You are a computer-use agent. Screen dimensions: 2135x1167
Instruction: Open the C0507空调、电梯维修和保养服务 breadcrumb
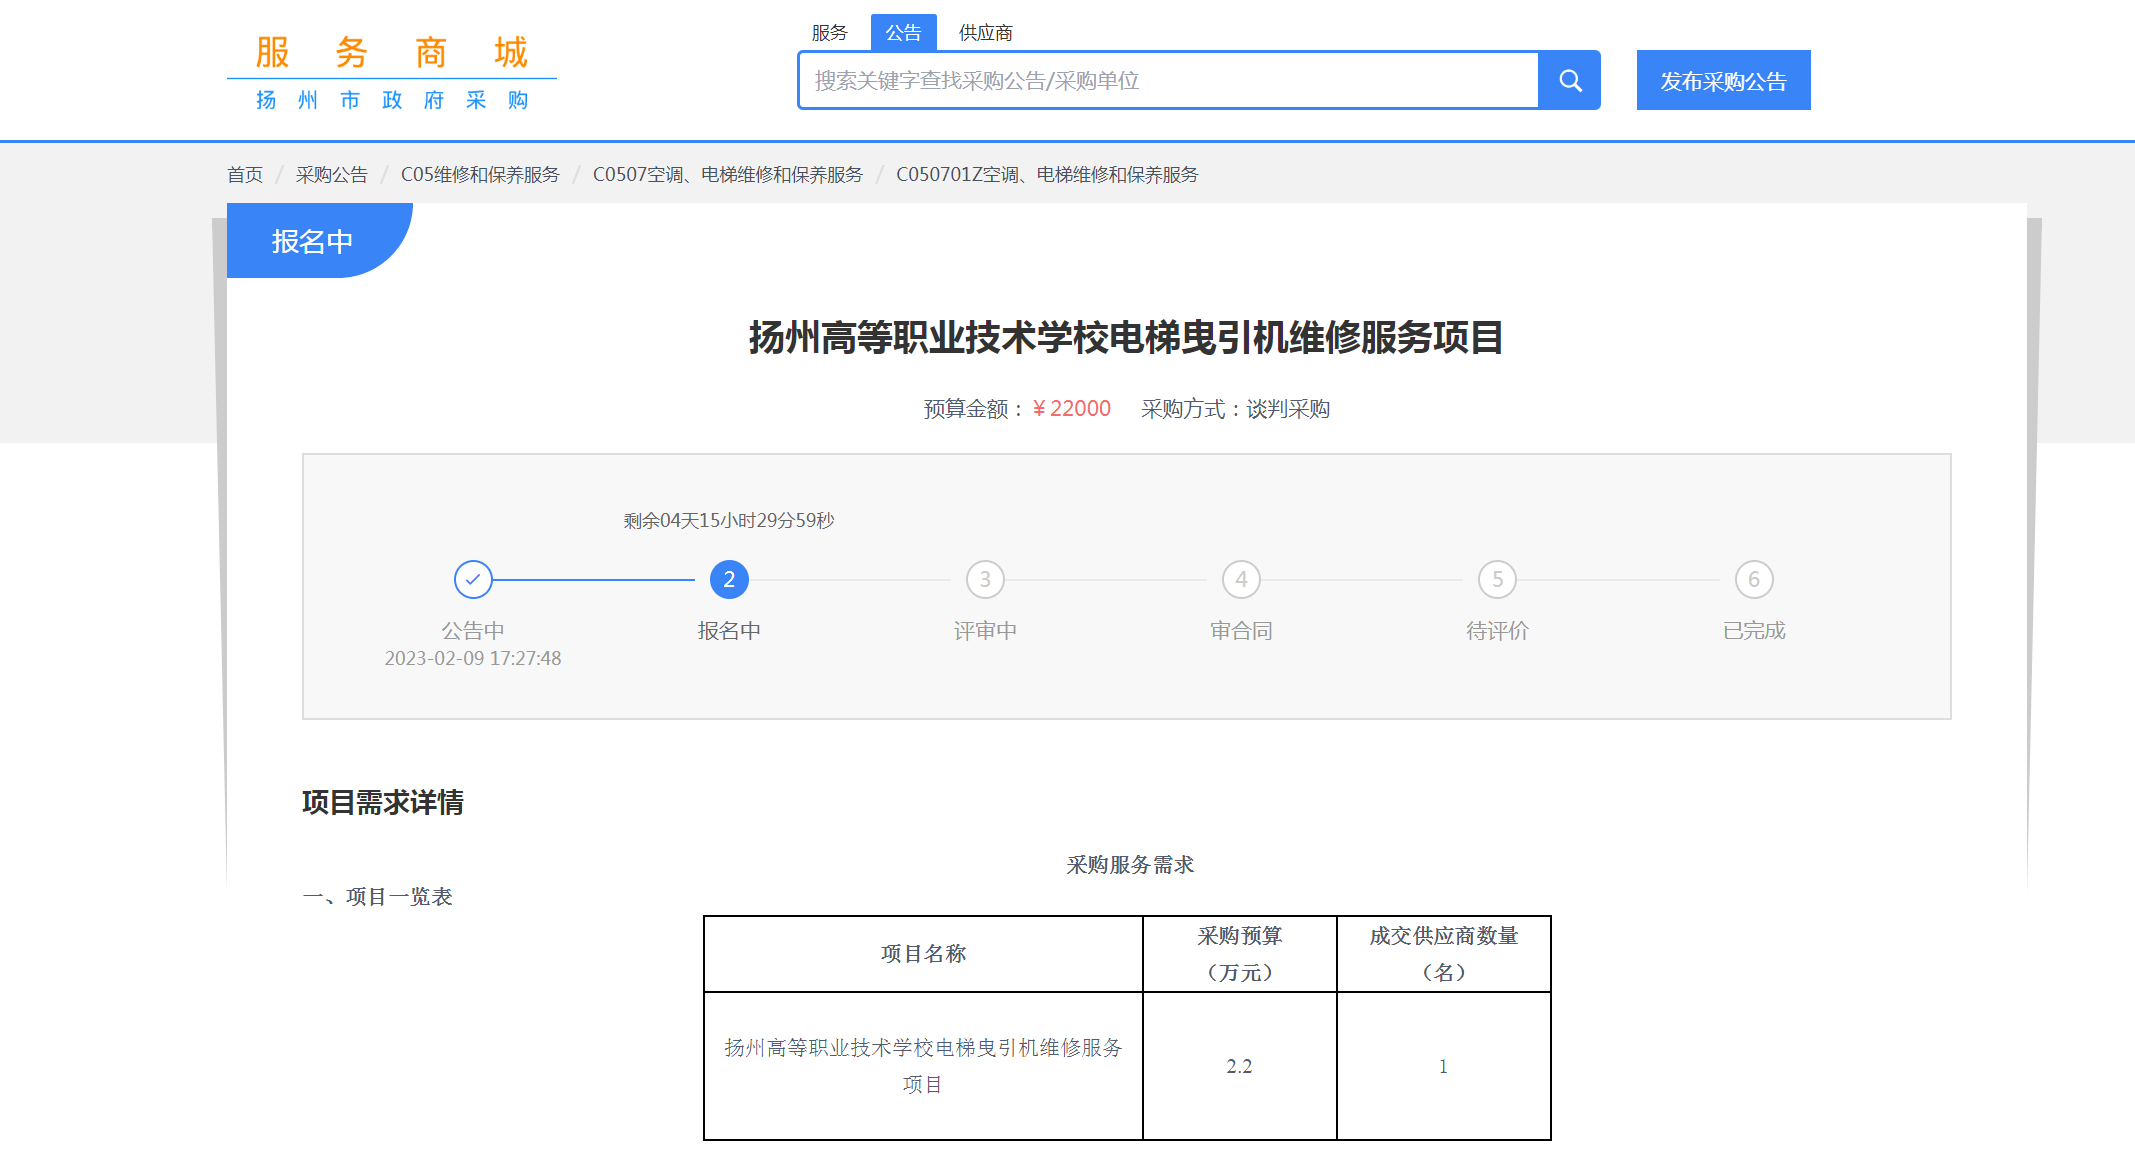(727, 175)
